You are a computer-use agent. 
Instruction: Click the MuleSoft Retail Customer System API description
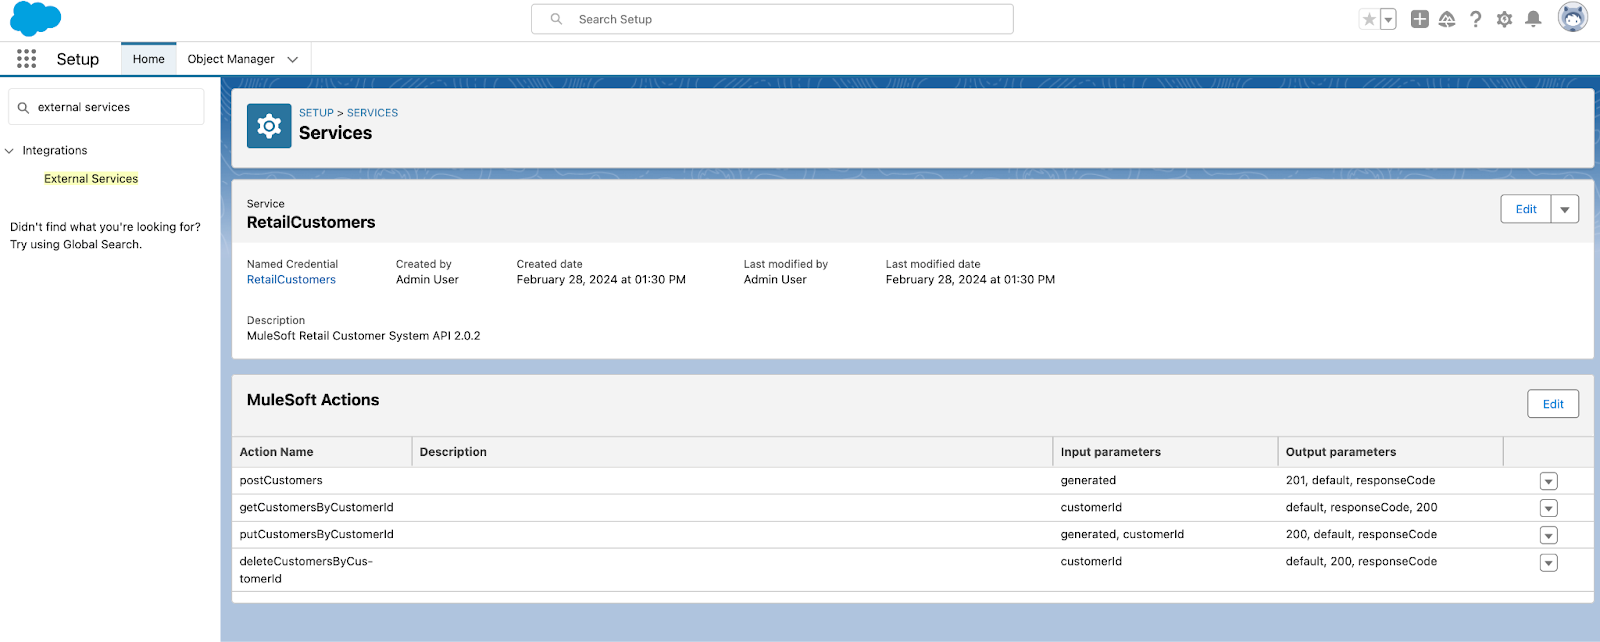363,336
